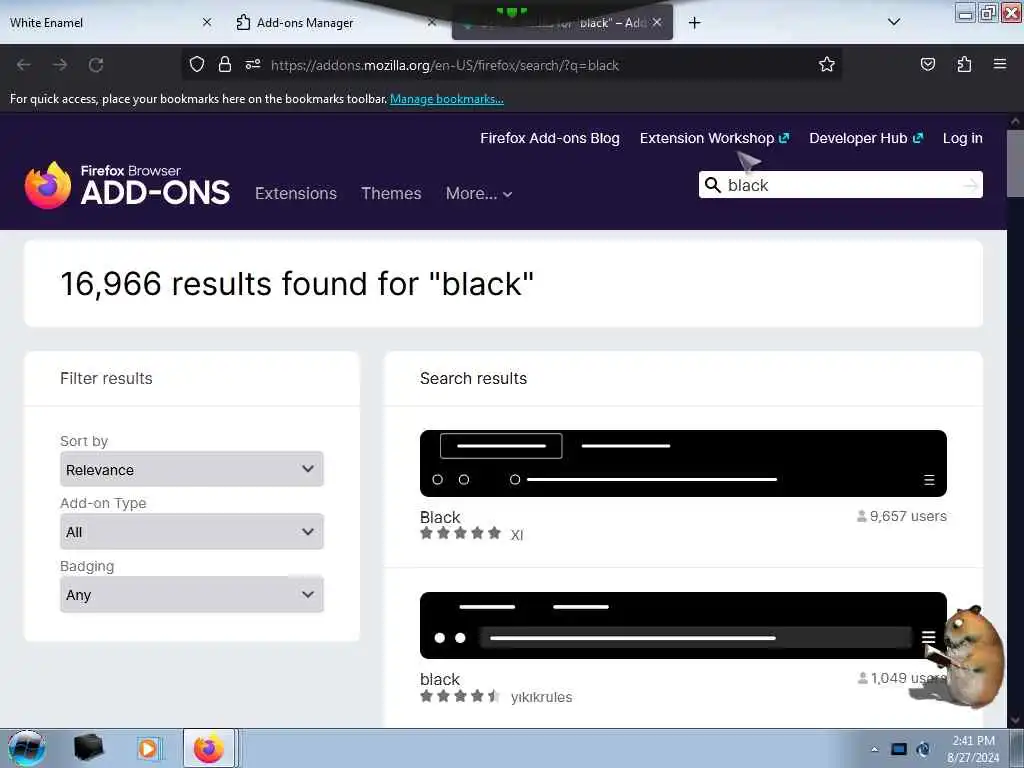Click the Manage bookmarks link
This screenshot has height=768, width=1024.
447,99
